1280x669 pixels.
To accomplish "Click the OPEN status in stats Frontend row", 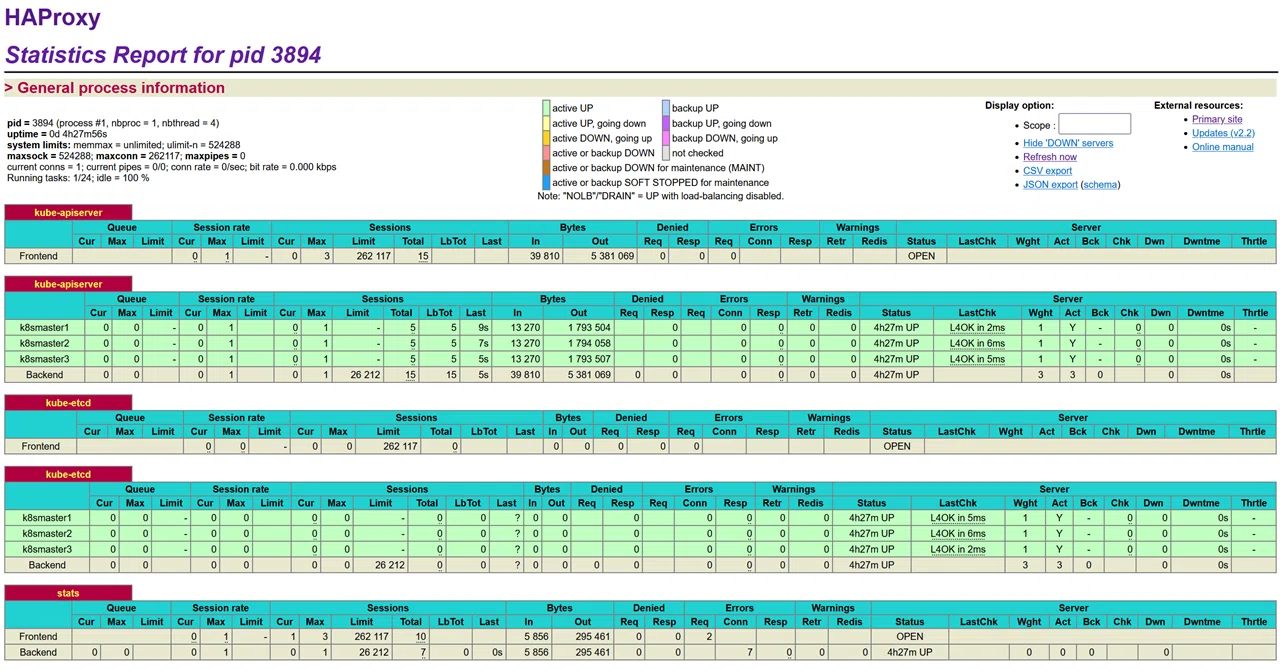I will pyautogui.click(x=910, y=636).
